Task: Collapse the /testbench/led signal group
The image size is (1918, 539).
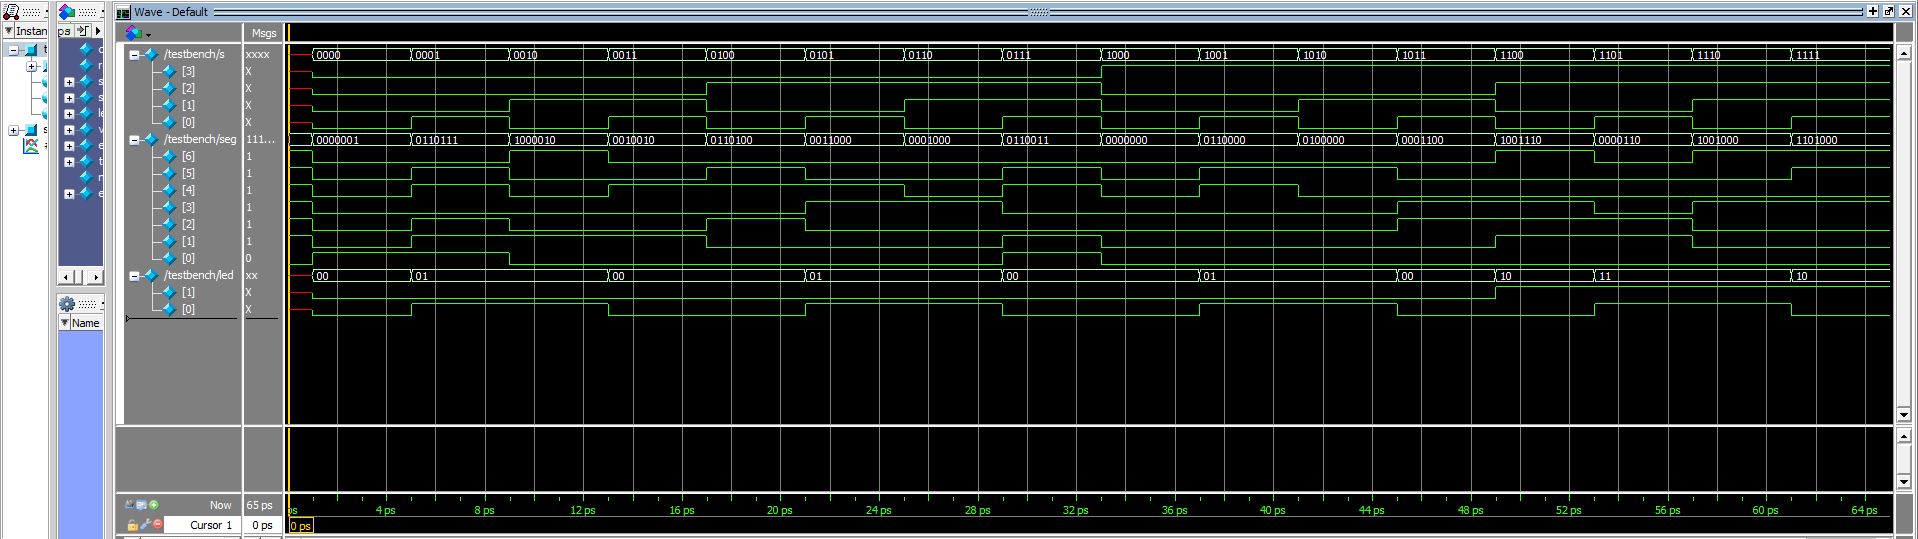Action: point(134,275)
